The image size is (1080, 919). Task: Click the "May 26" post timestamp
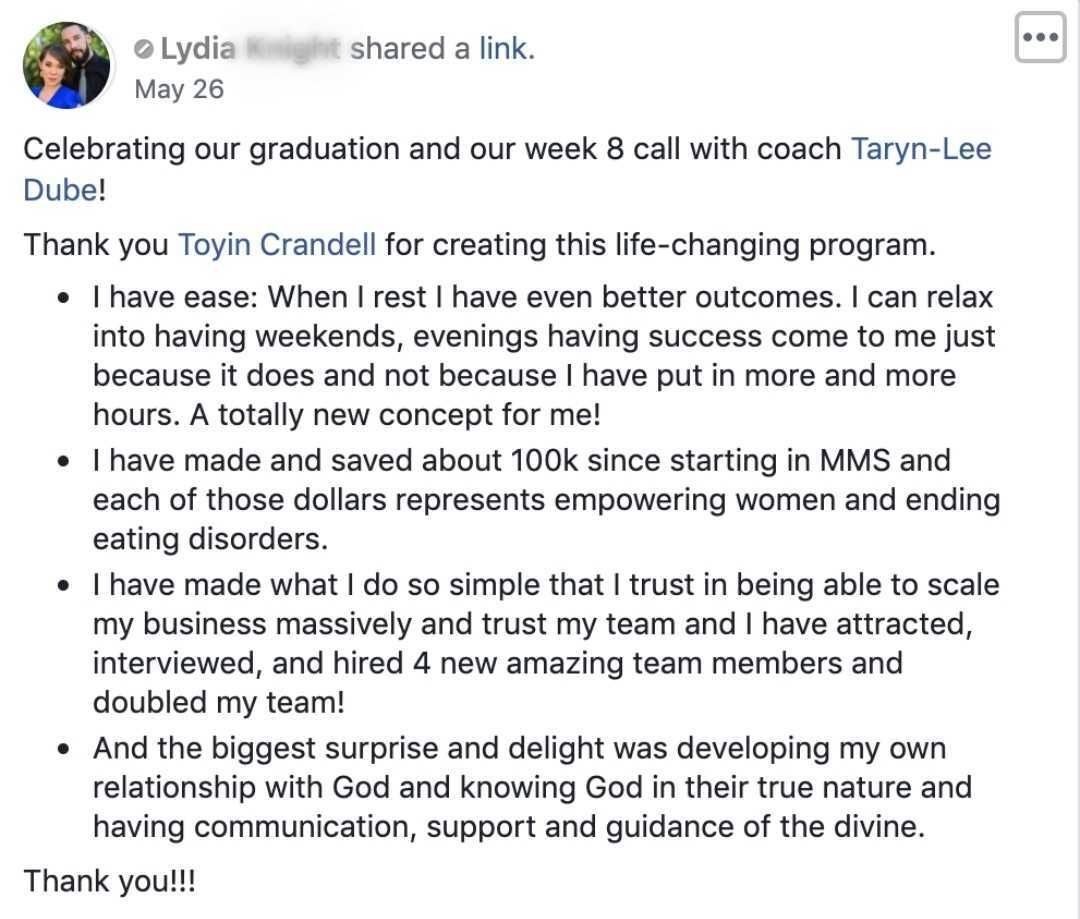click(x=178, y=89)
